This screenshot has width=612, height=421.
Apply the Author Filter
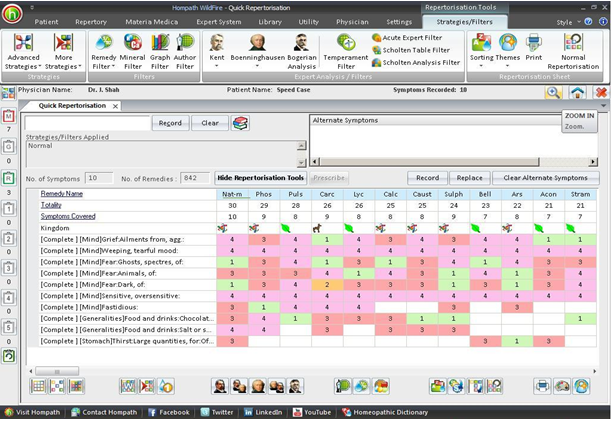tap(185, 52)
